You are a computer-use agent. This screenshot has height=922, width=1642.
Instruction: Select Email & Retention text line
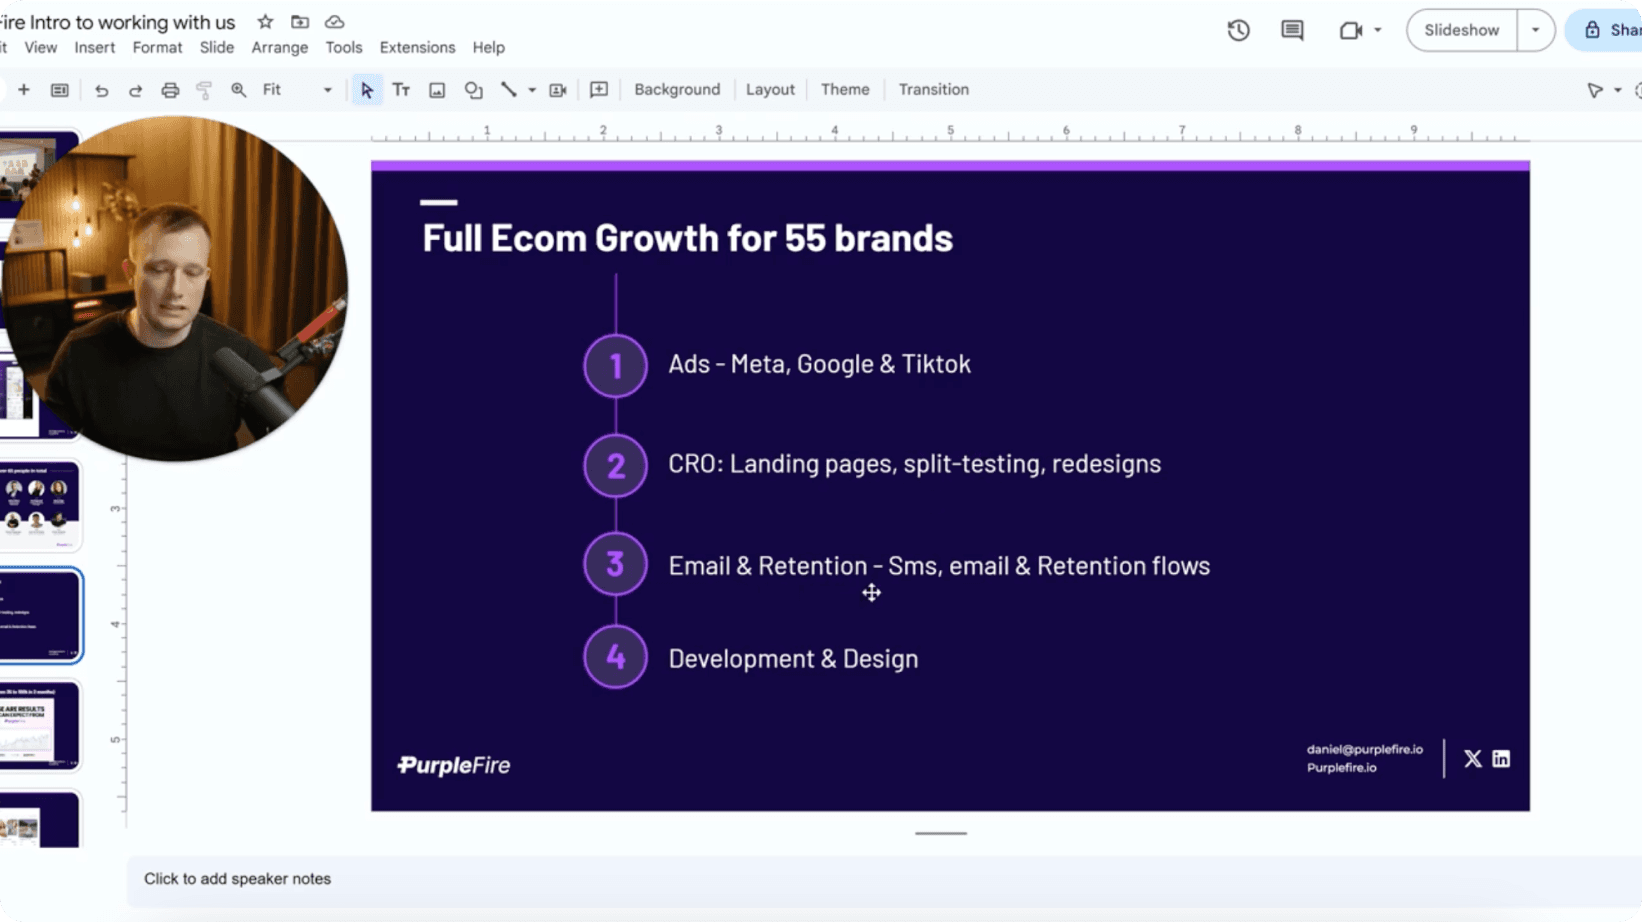coord(939,566)
